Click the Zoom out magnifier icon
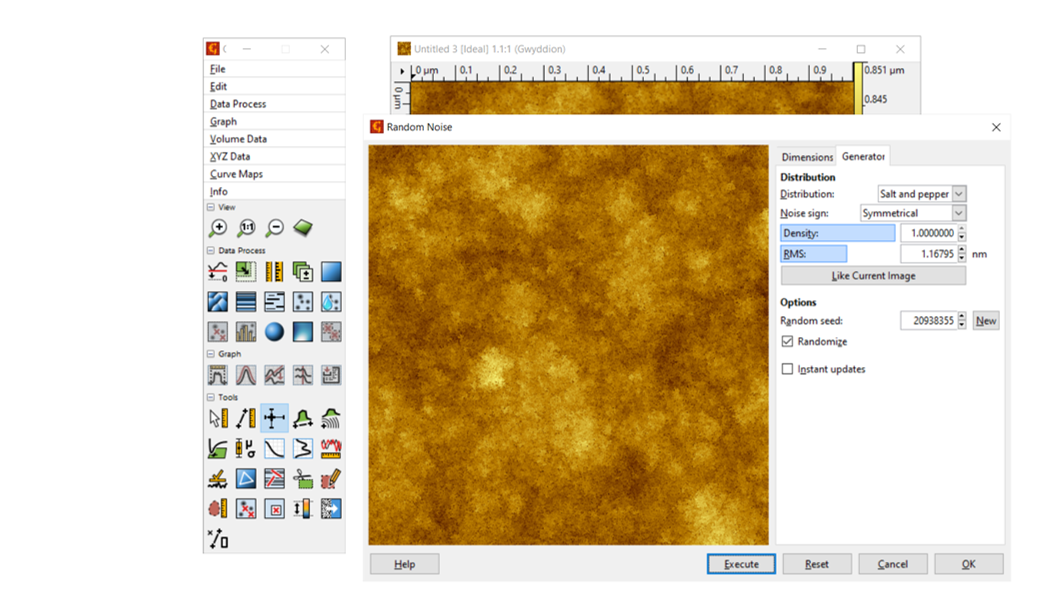1041x601 pixels. pyautogui.click(x=275, y=228)
